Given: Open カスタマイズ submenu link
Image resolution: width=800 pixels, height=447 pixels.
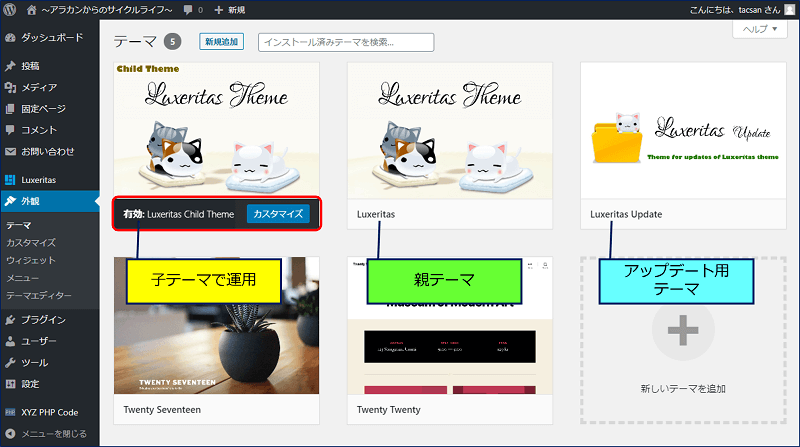Looking at the screenshot, I should [31, 243].
